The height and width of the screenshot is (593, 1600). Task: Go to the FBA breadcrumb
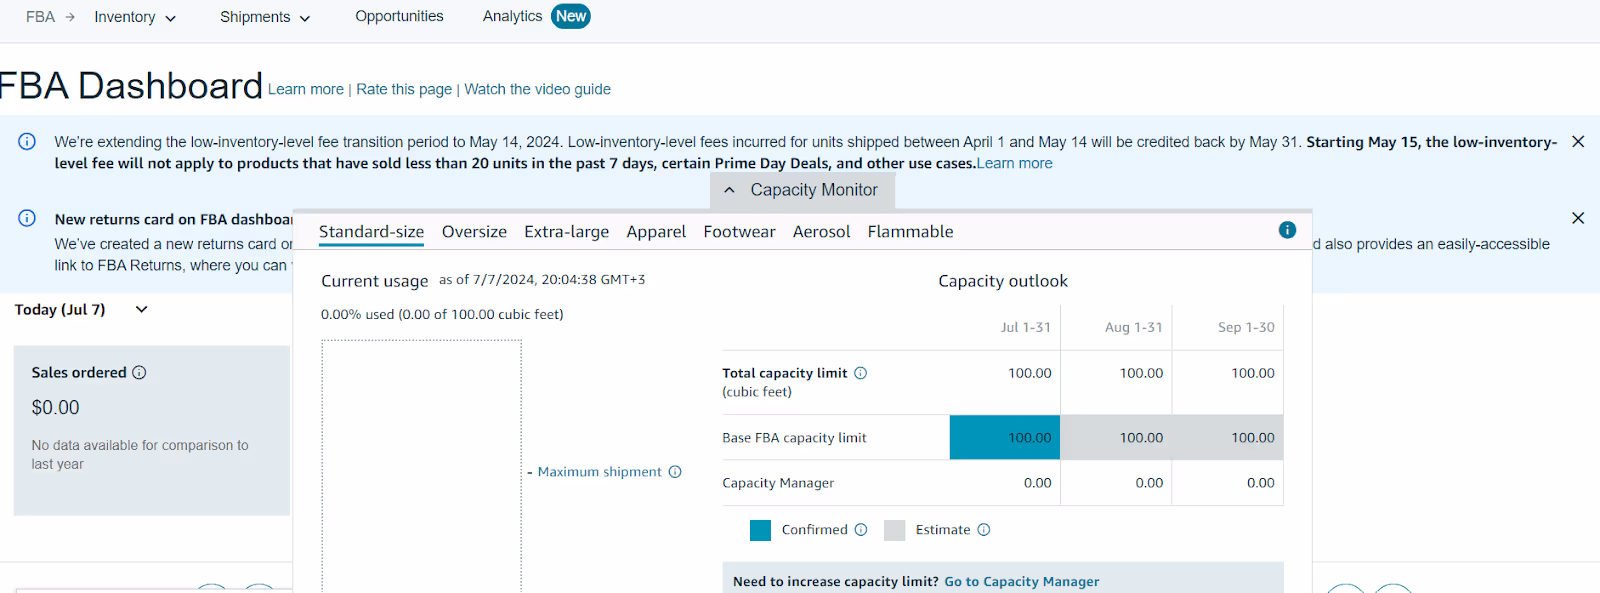40,17
